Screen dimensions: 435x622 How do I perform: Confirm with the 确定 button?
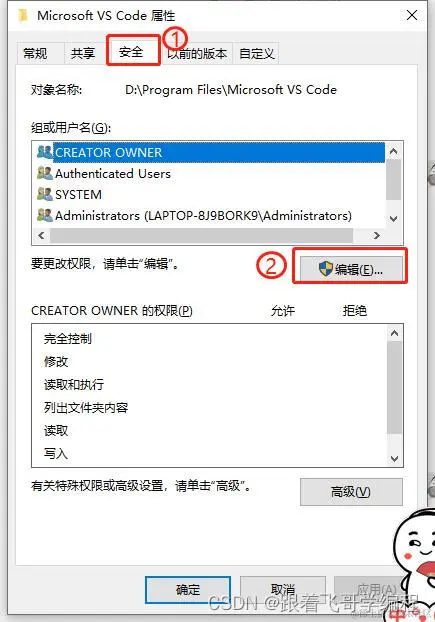click(188, 589)
